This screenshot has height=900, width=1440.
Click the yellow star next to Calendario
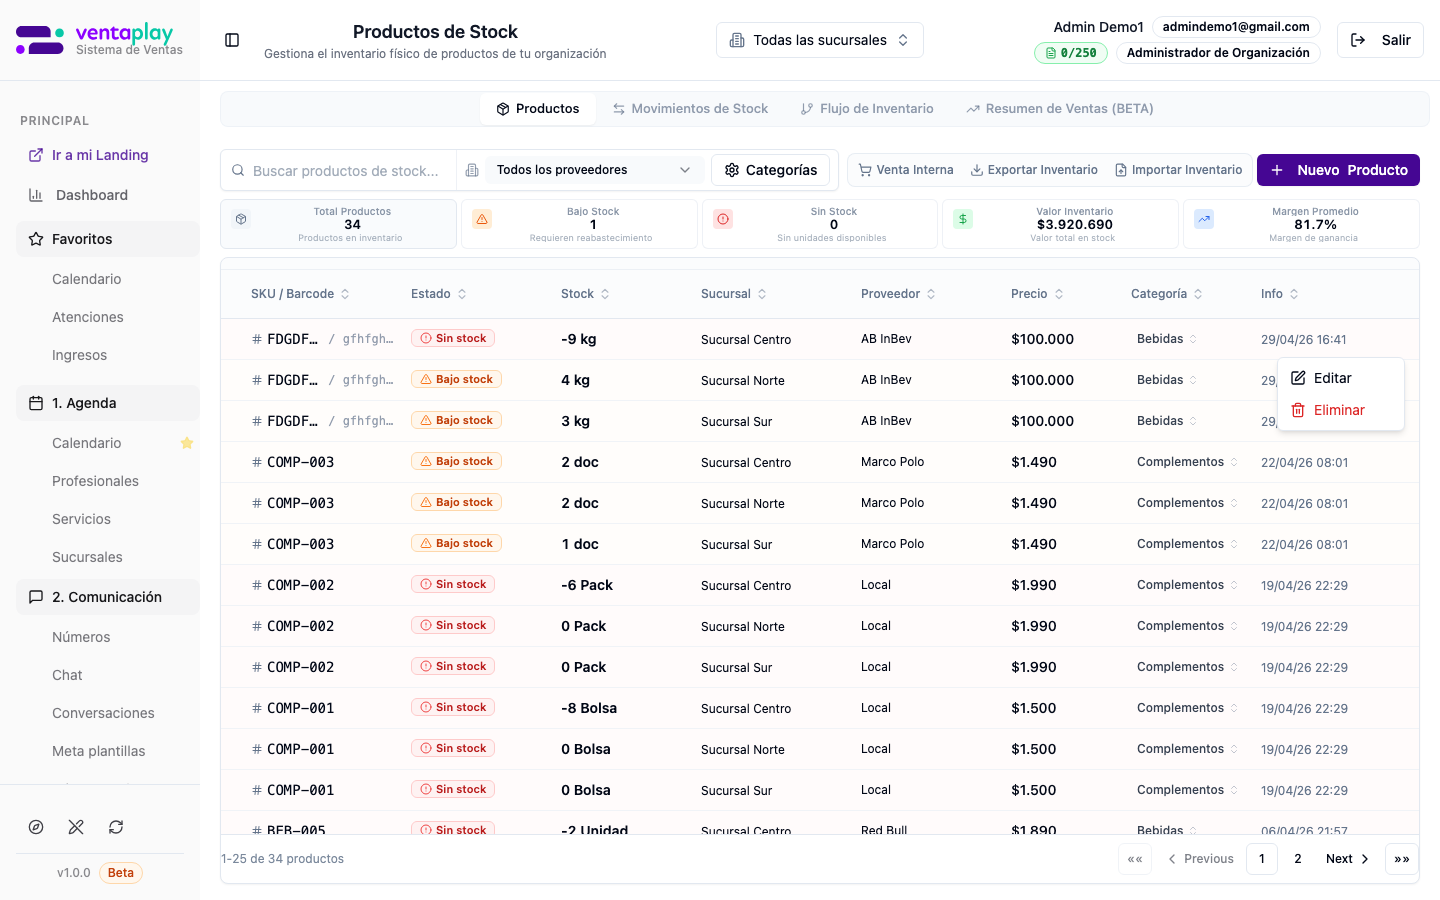(x=186, y=443)
